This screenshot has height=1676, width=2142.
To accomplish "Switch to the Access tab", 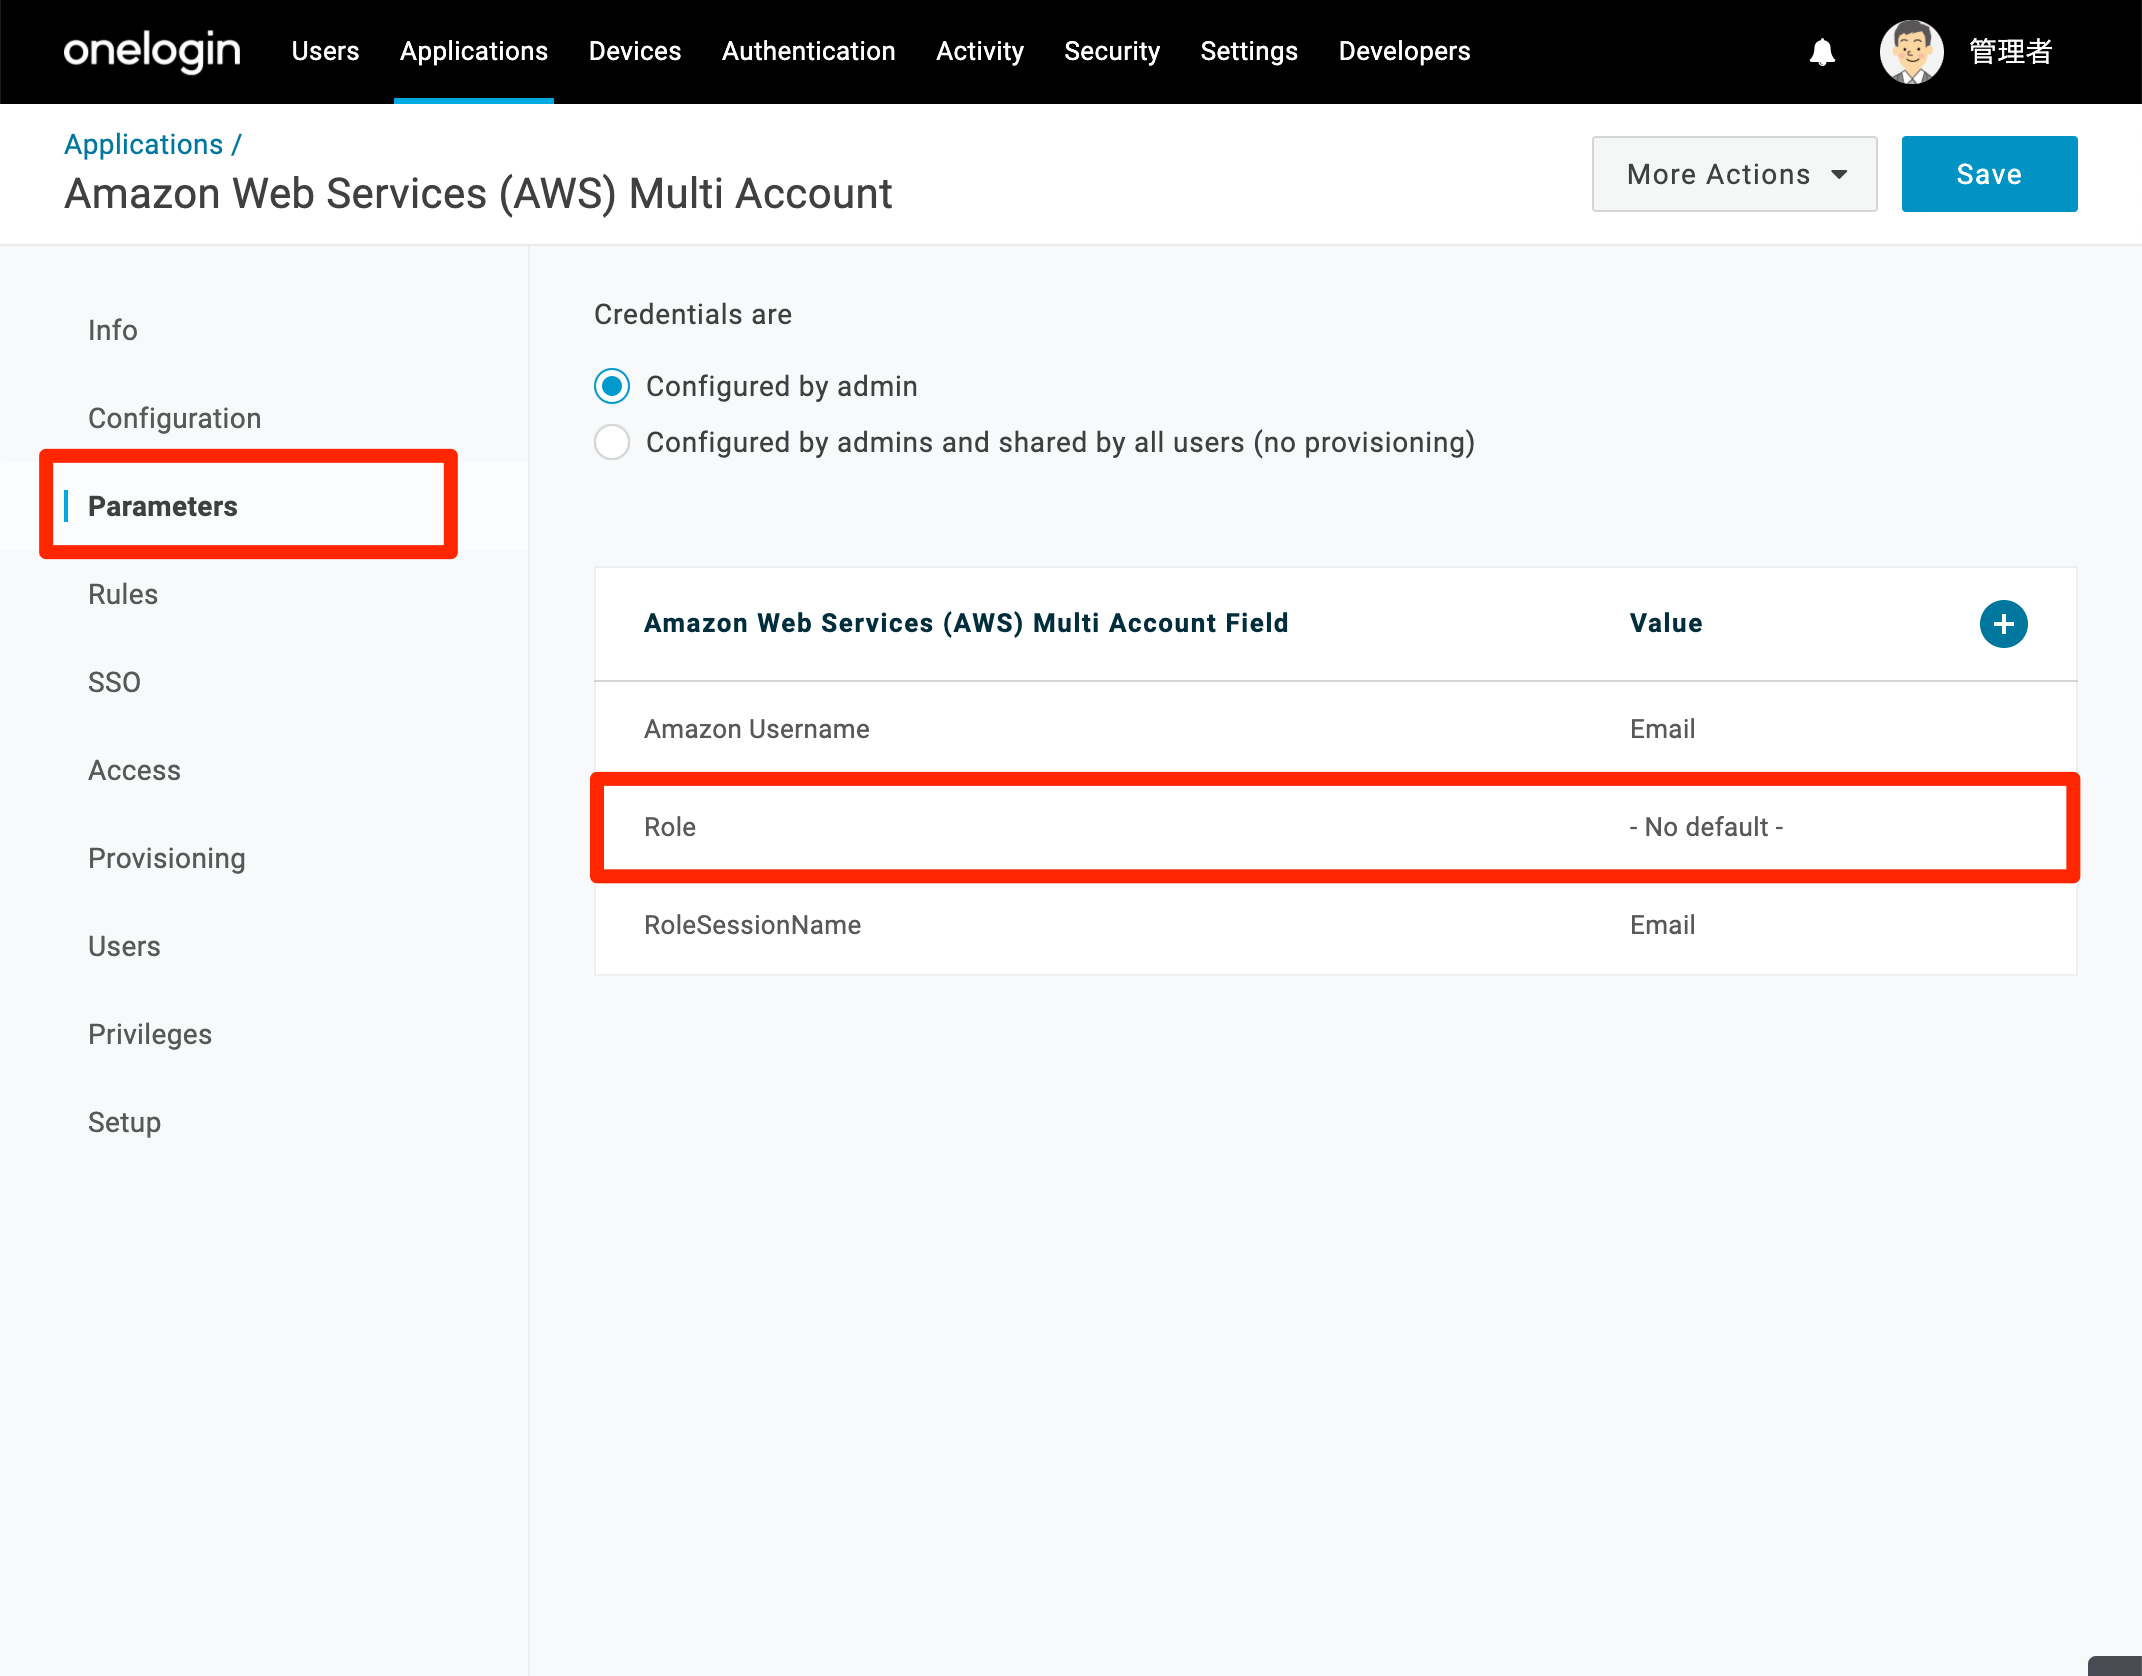I will coord(134,770).
